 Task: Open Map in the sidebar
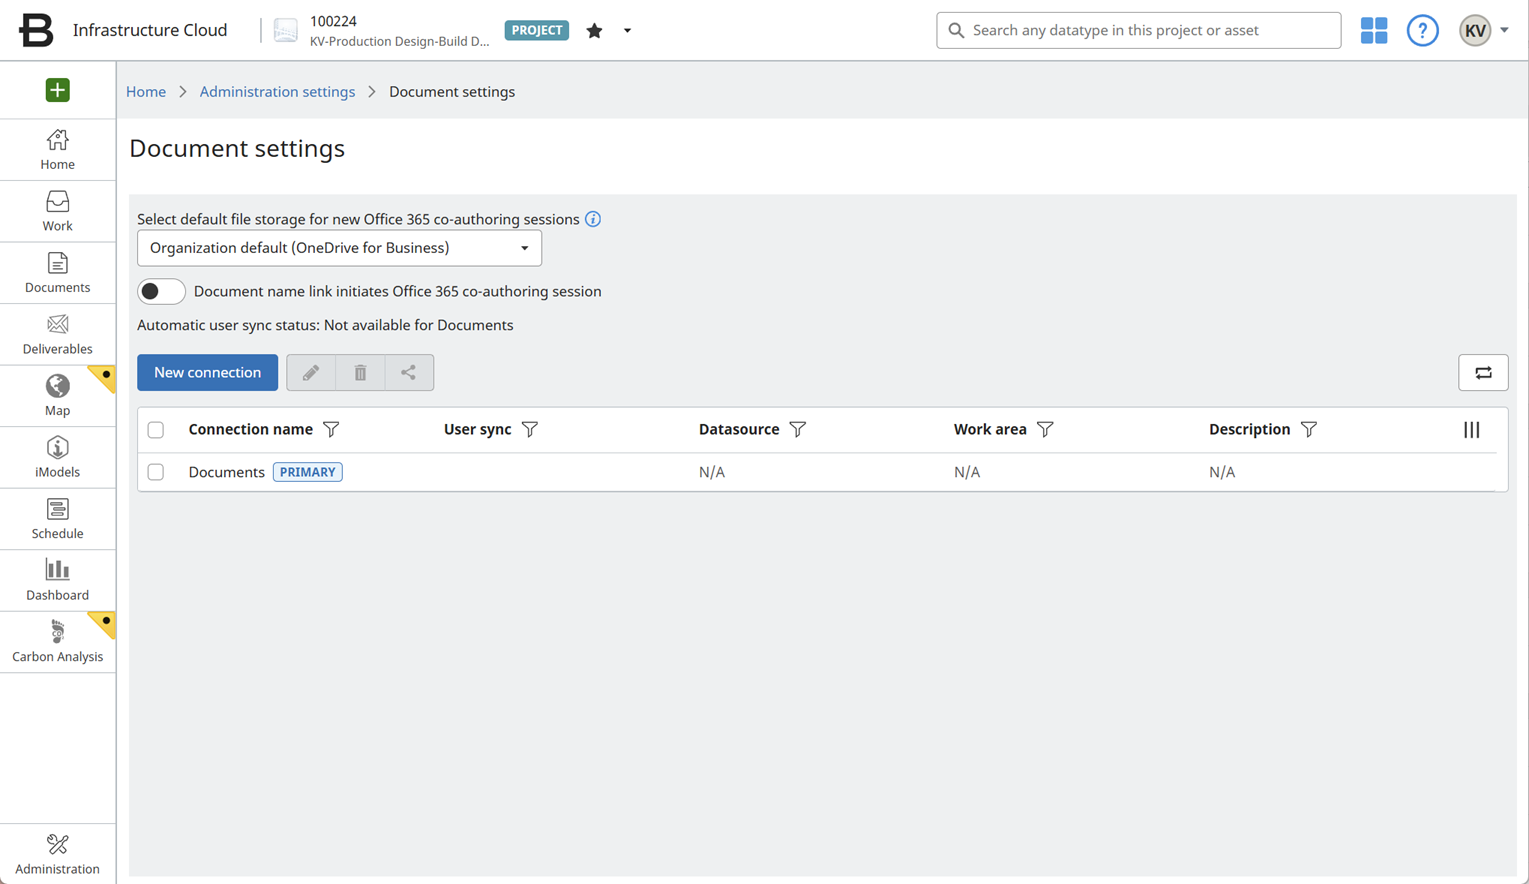(x=58, y=396)
